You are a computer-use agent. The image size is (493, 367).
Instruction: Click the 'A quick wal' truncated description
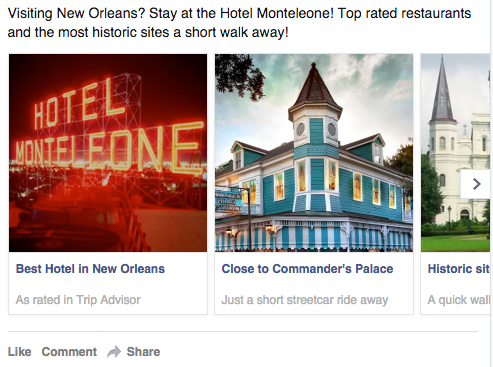[x=459, y=300]
